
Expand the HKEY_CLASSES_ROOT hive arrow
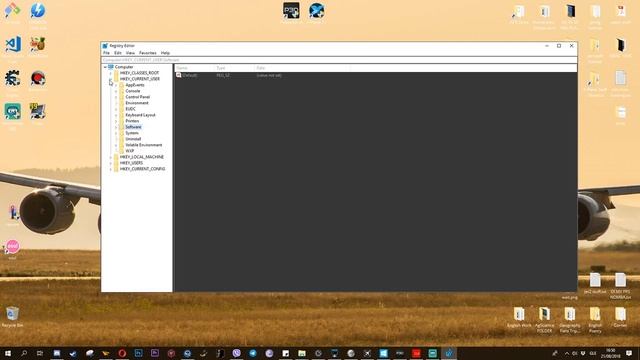pos(111,73)
